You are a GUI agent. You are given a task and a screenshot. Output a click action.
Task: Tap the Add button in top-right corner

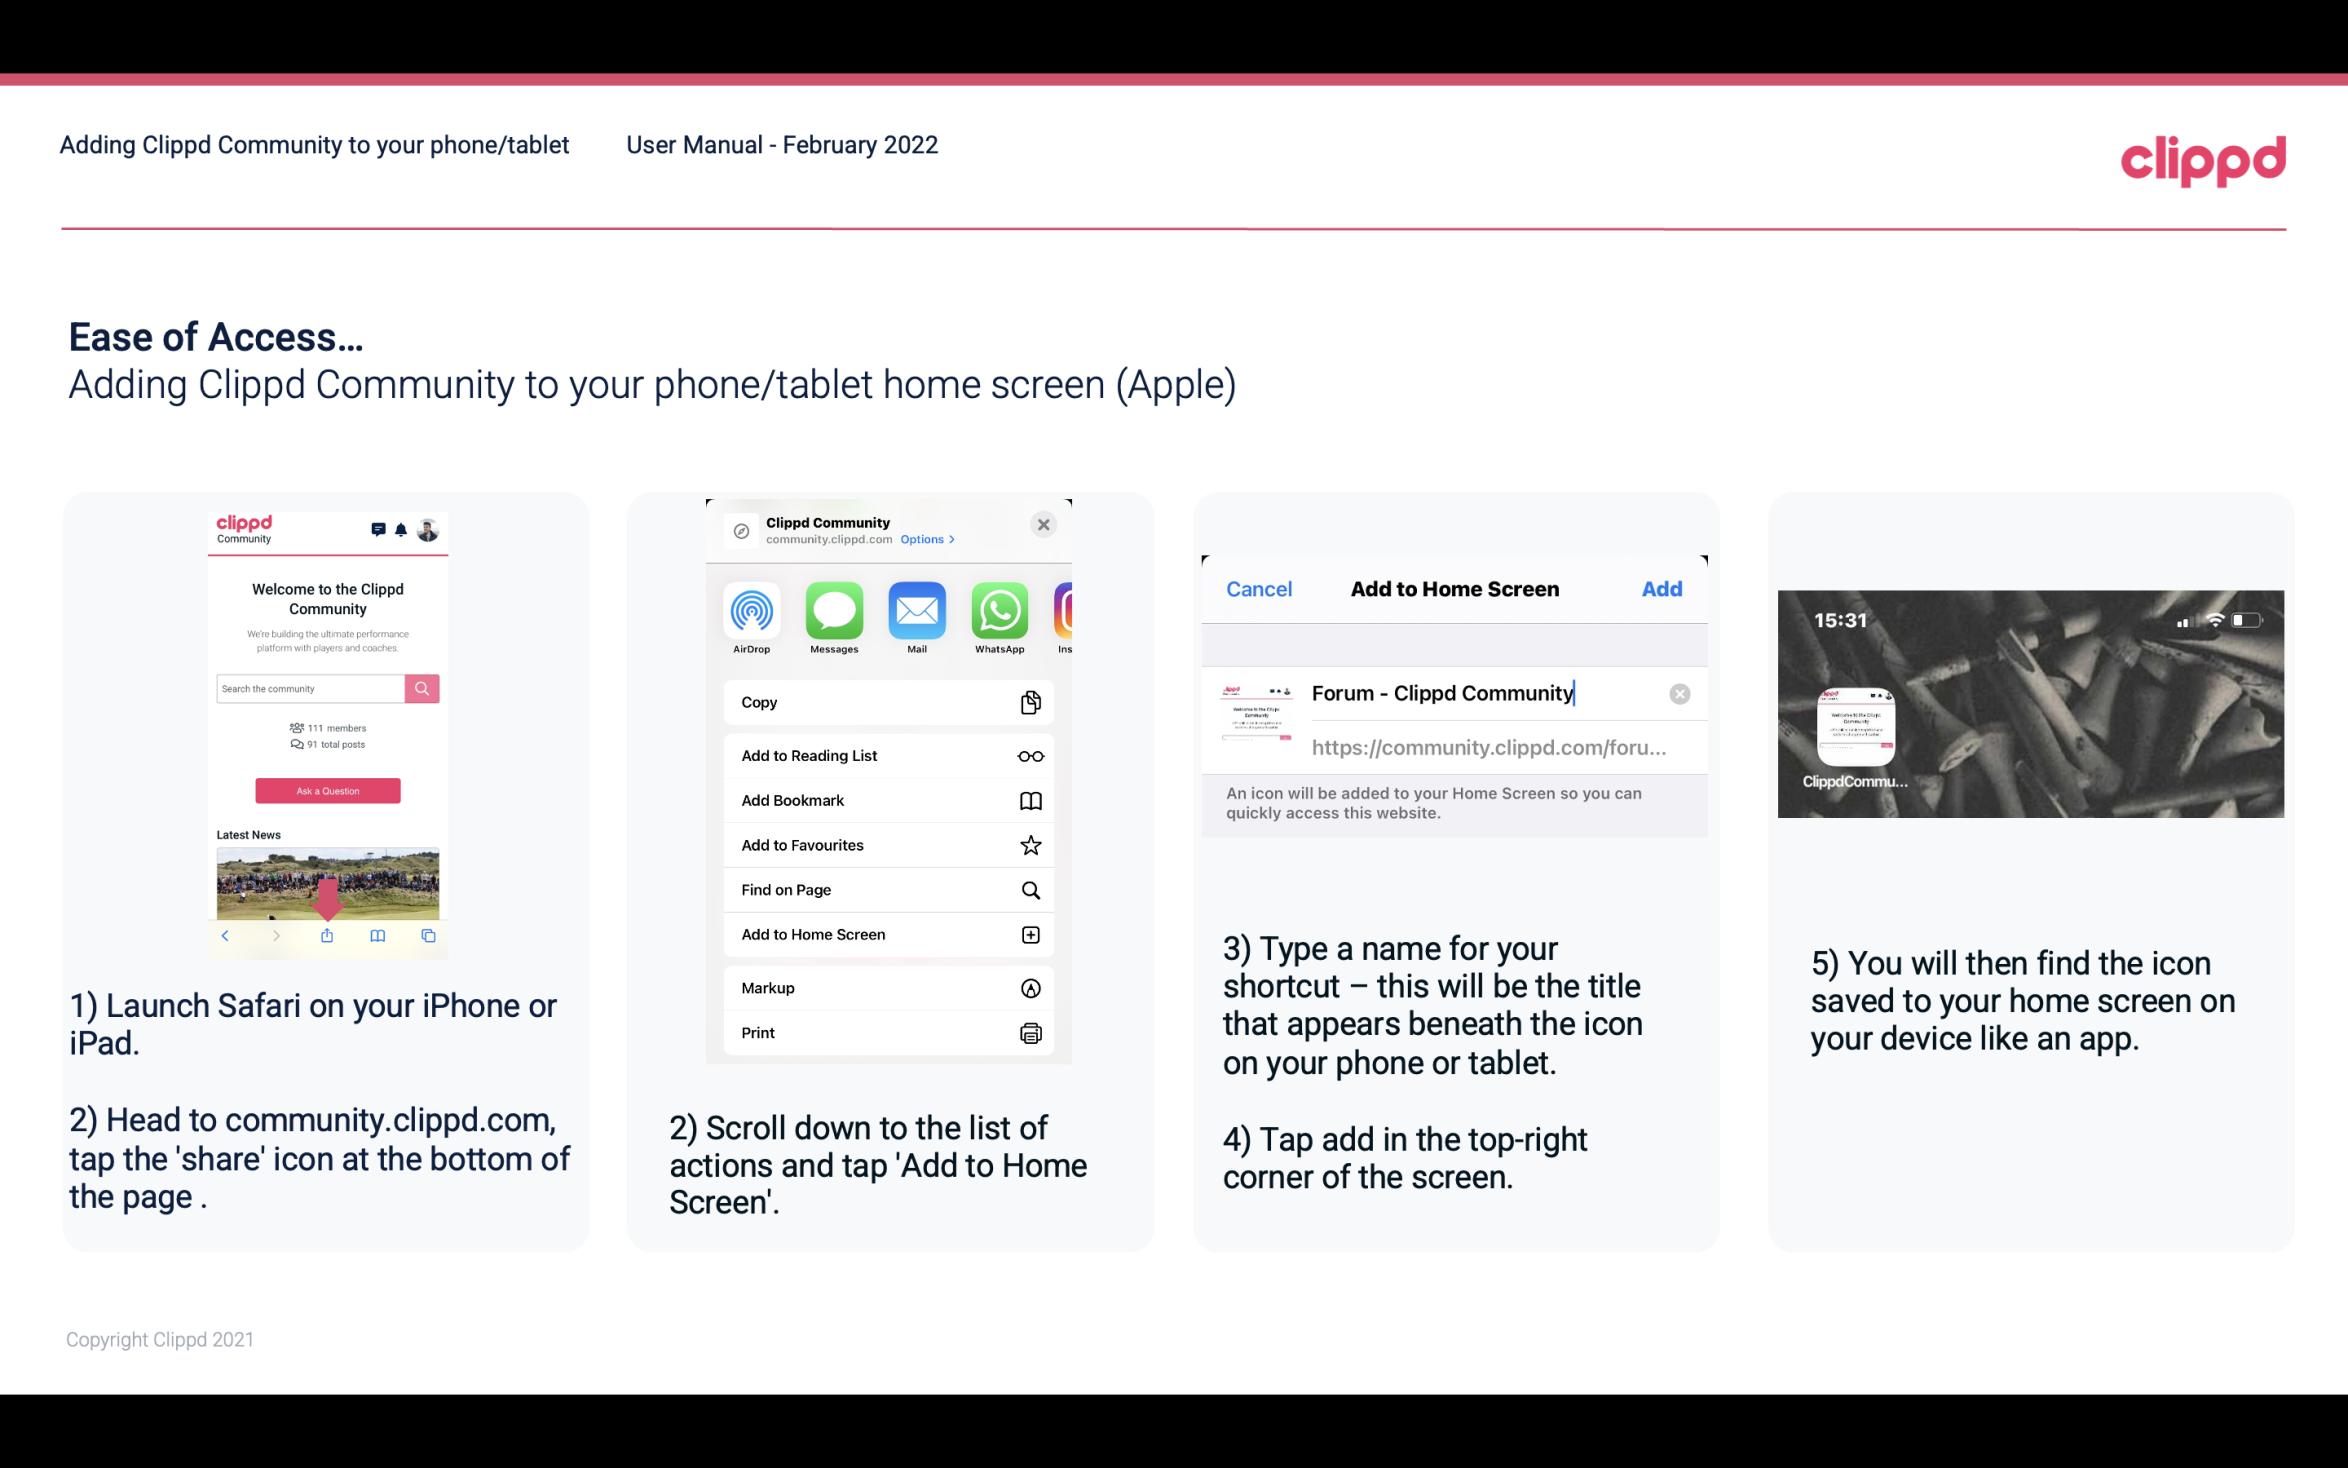pos(1662,589)
